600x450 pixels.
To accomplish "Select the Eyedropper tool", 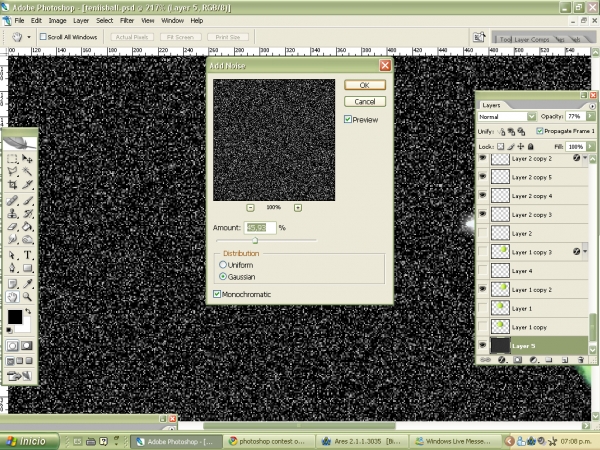I will [27, 284].
